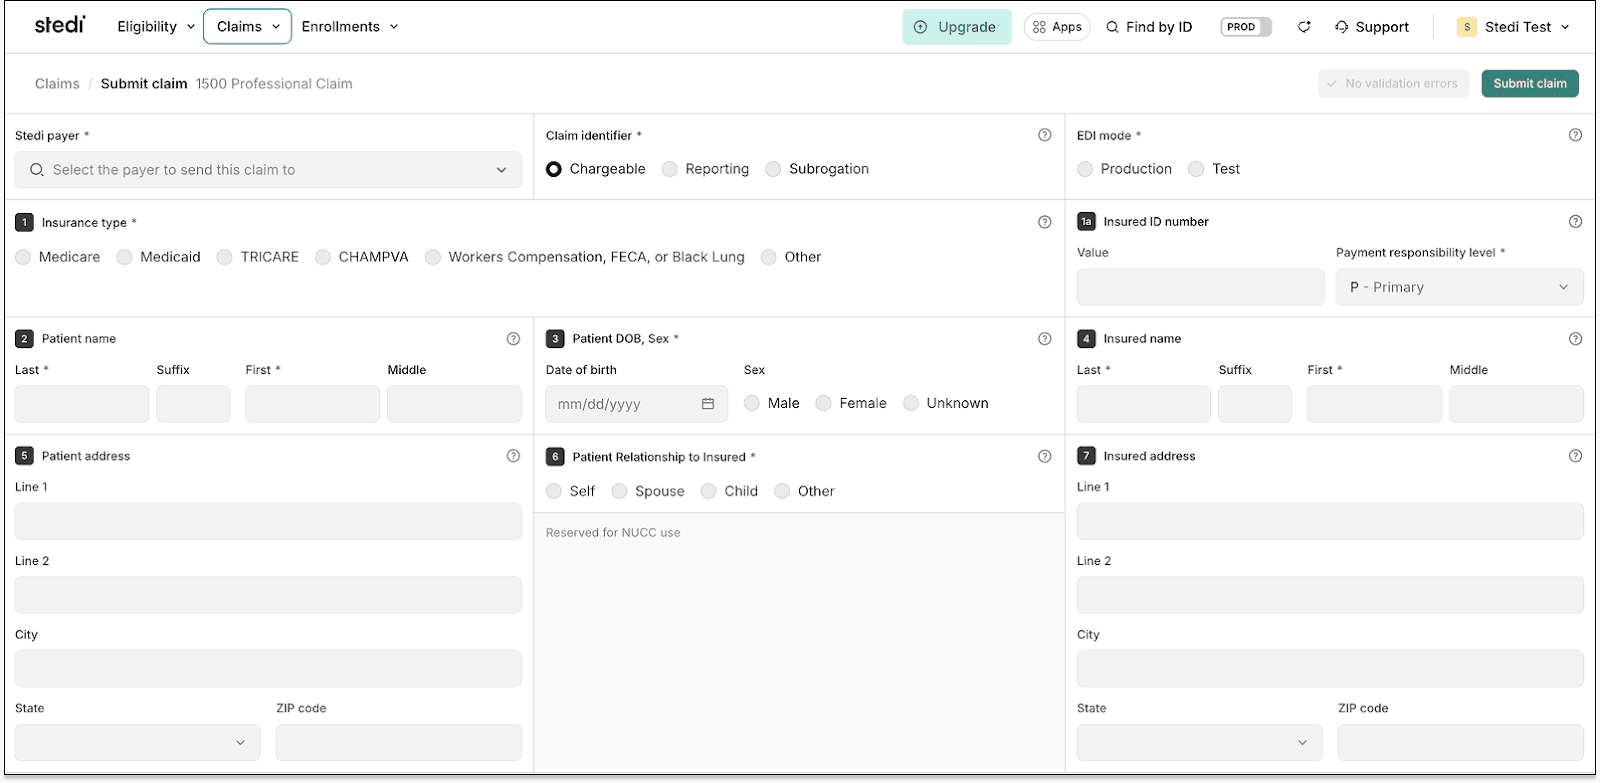The height and width of the screenshot is (783, 1600).
Task: Click Date of birth input
Action: pyautogui.click(x=636, y=404)
